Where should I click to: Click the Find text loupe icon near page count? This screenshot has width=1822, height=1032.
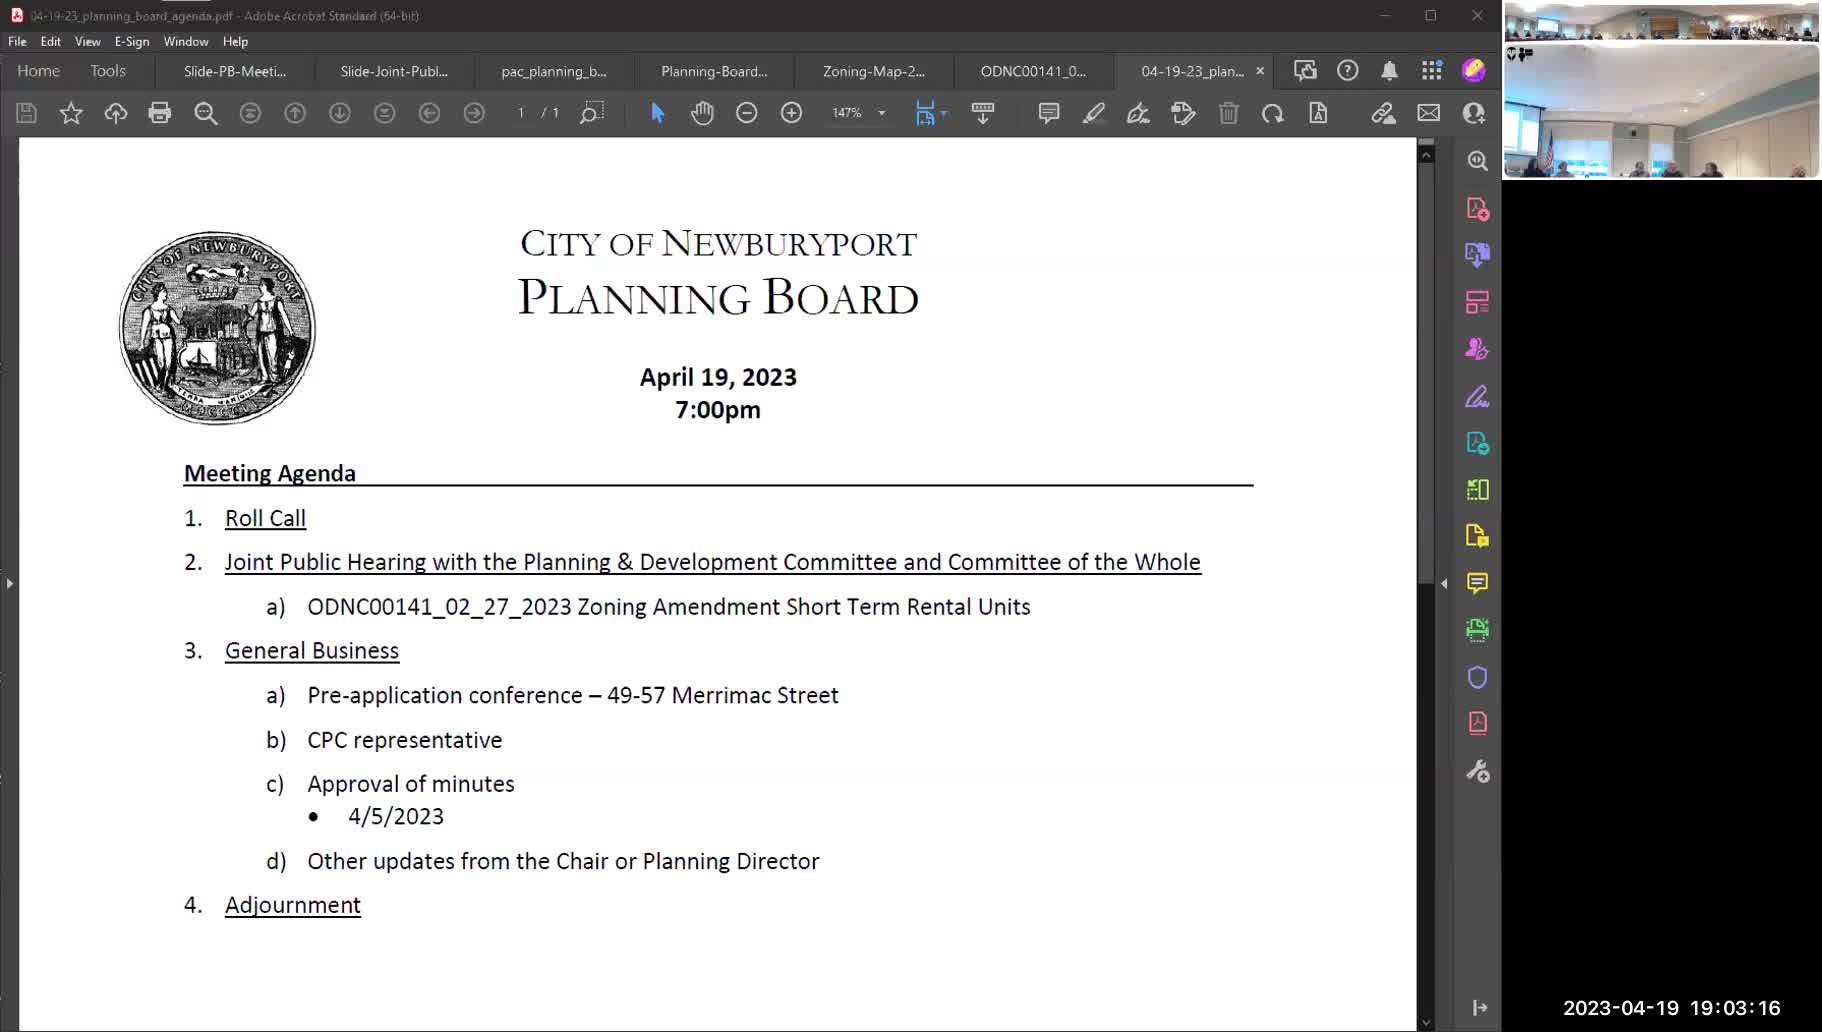(x=592, y=113)
